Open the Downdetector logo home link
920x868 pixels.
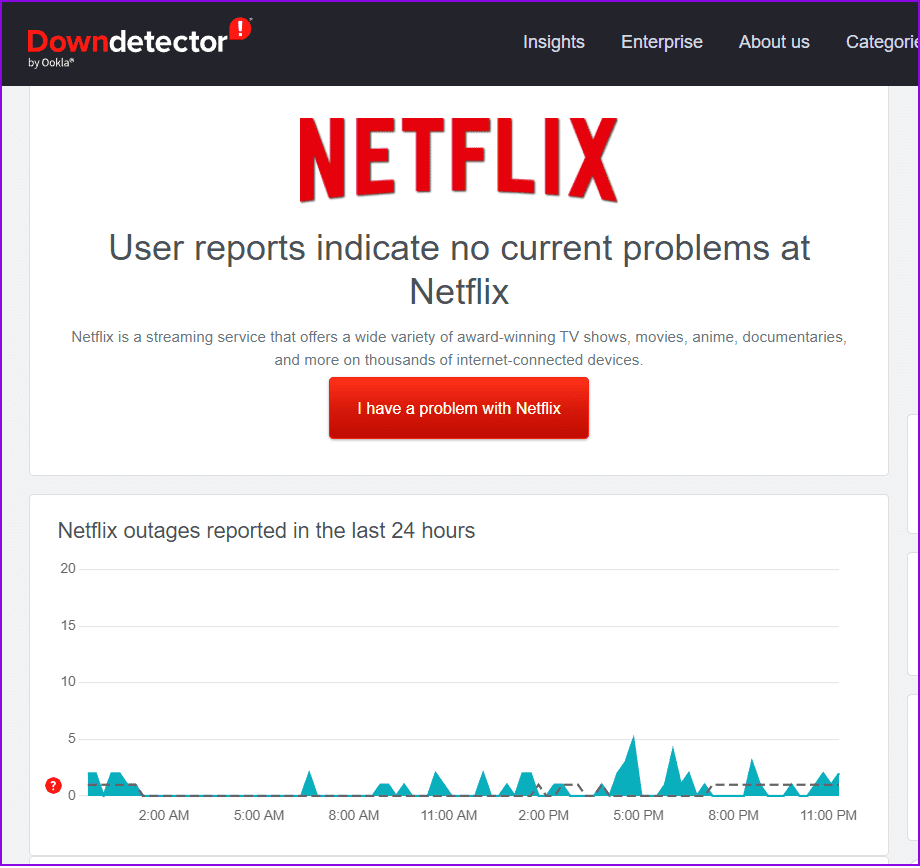[x=139, y=43]
